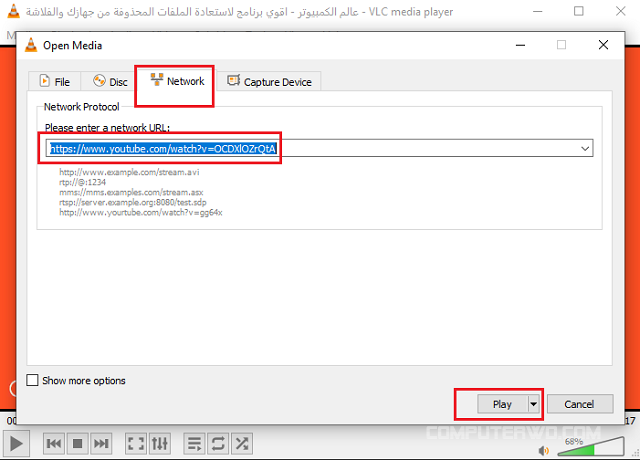Toggle fullscreen video mode in VLC
The image size is (640, 460).
pos(136,443)
